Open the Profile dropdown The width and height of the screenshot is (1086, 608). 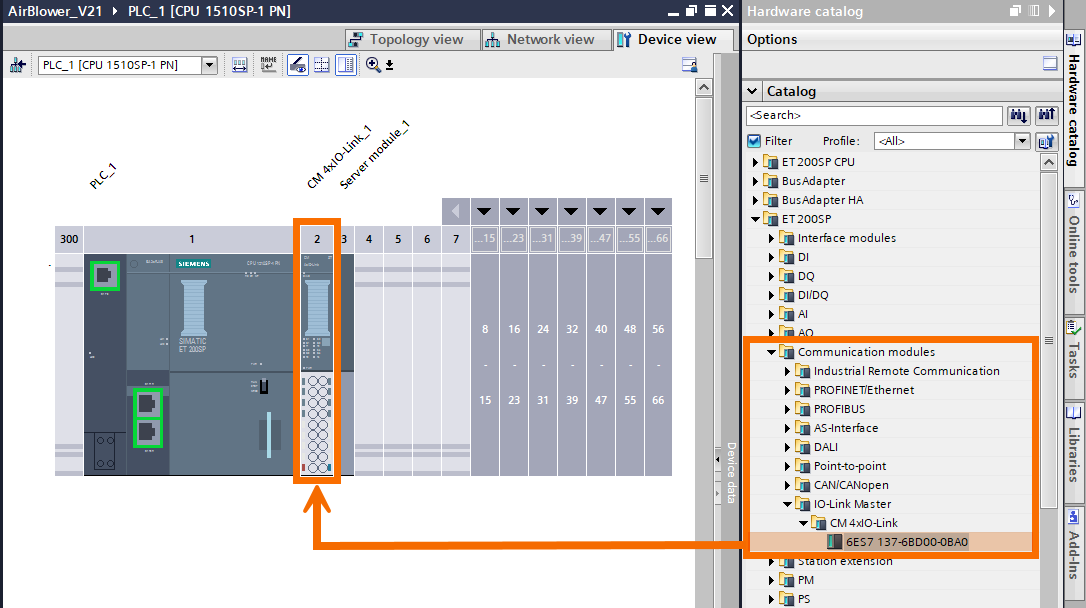(1022, 141)
